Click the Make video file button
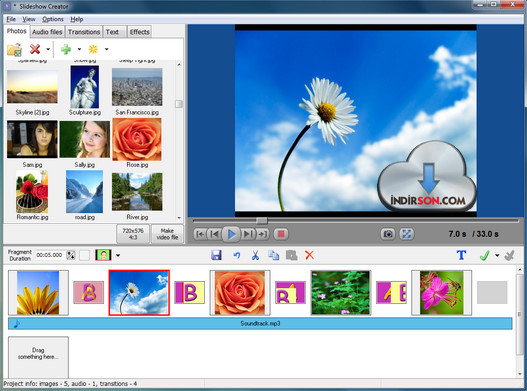Image resolution: width=527 pixels, height=391 pixels. [x=167, y=234]
